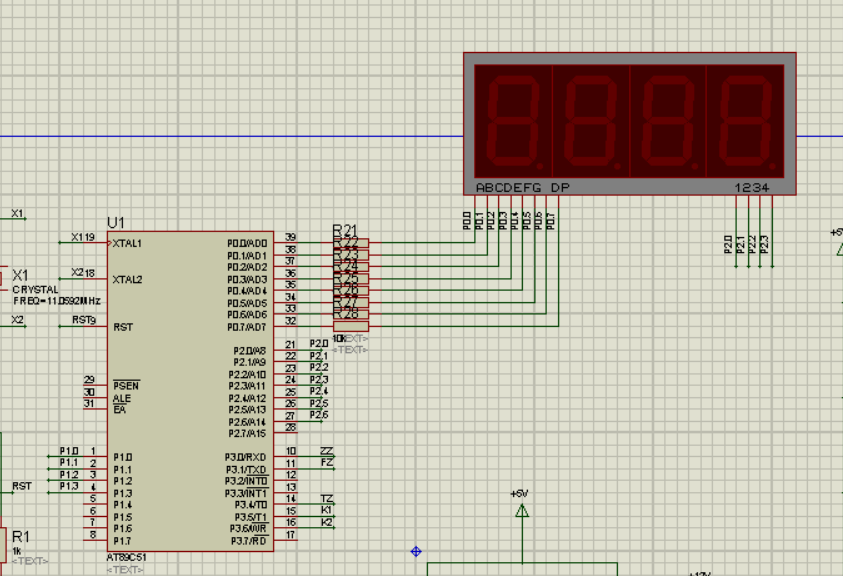843x576 pixels.
Task: Click the EA pin label
Action: point(119,410)
